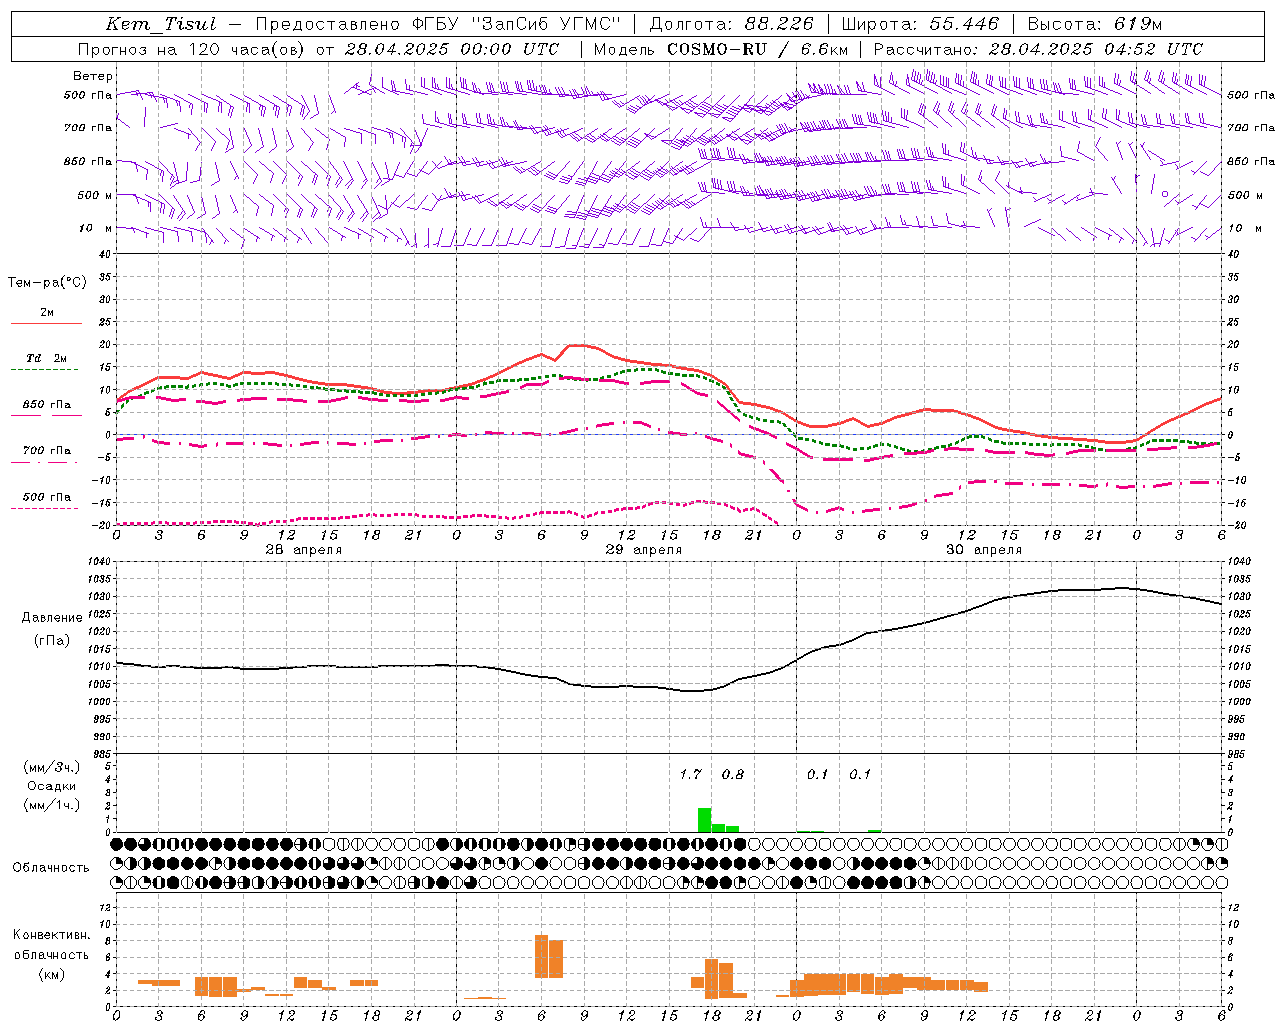Click the Широта: 55.446 value
The image size is (1280, 1024).
pyautogui.click(x=919, y=24)
